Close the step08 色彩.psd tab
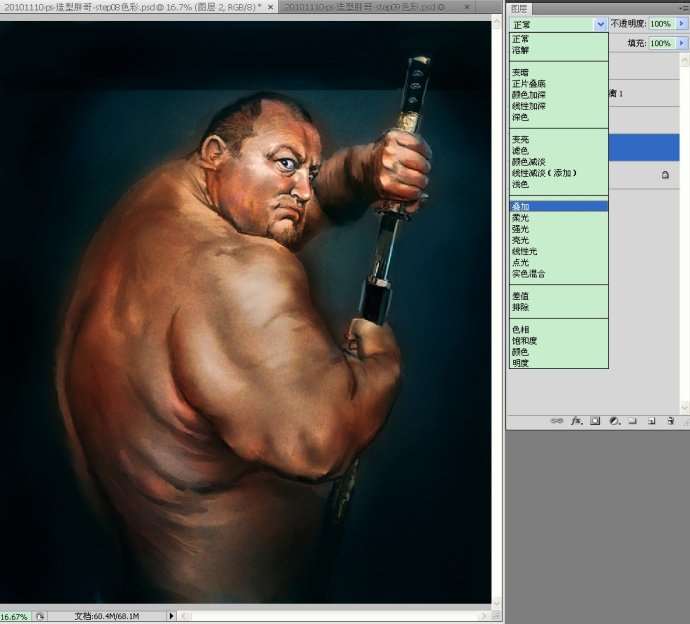Image resolution: width=690 pixels, height=624 pixels. [271, 7]
